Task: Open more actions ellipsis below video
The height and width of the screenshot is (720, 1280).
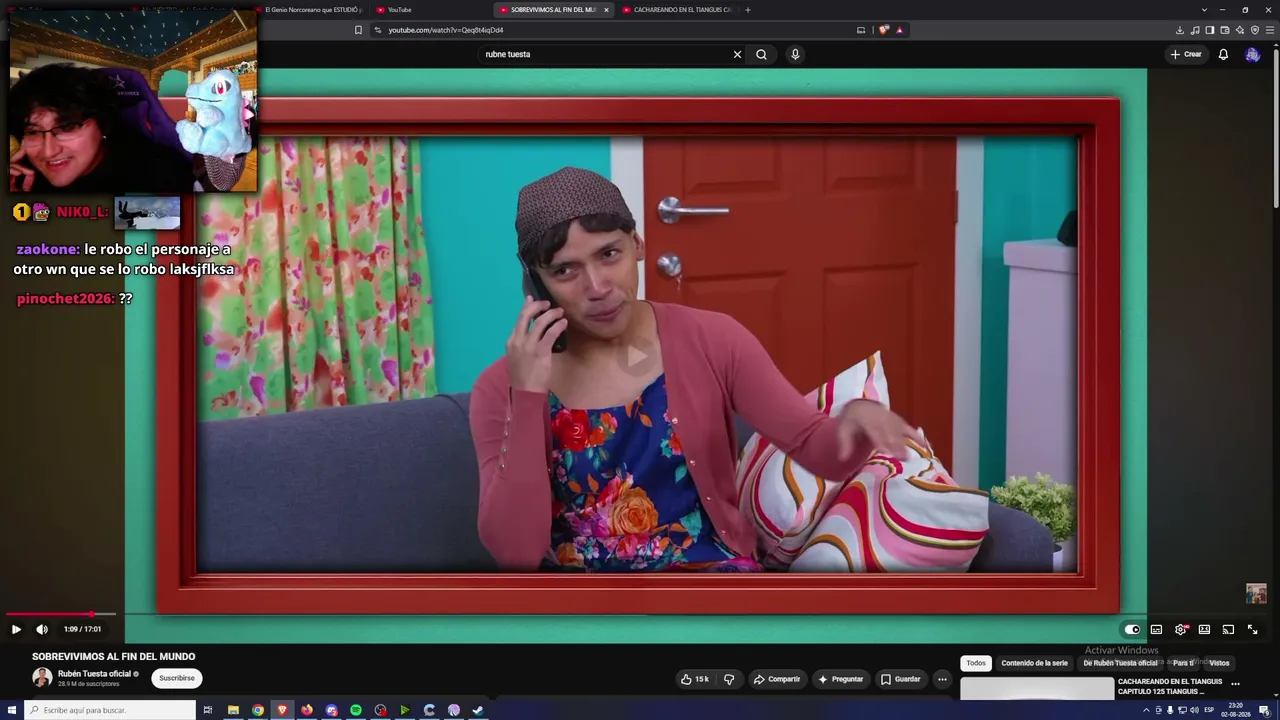Action: [x=942, y=679]
